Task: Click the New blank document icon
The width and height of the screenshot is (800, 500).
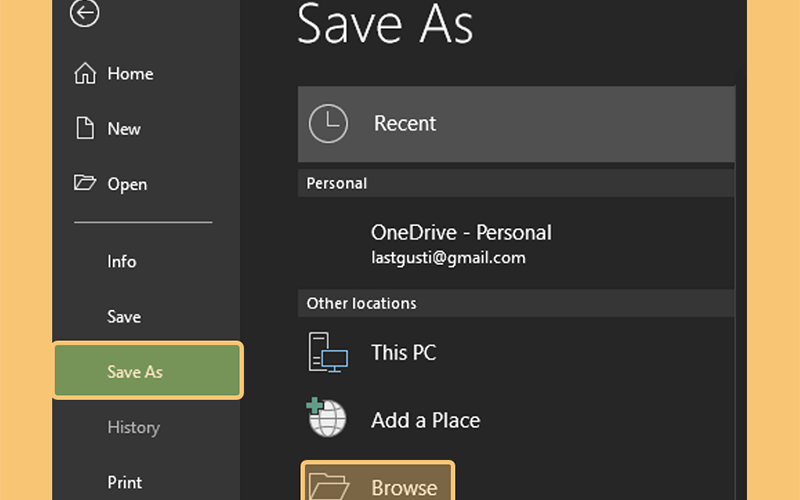Action: pos(85,128)
